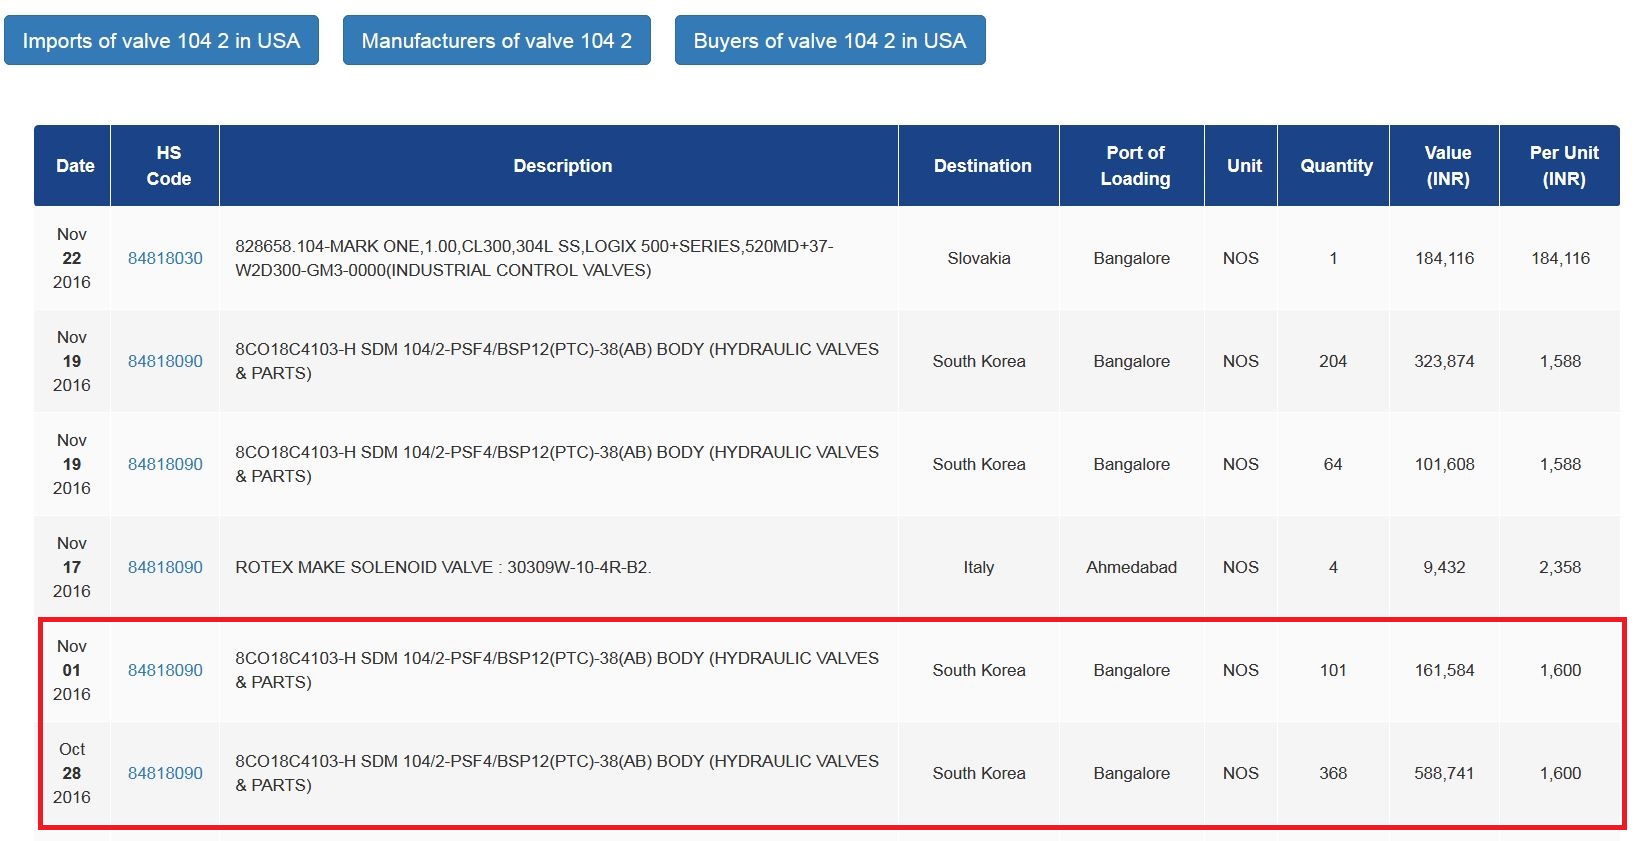This screenshot has width=1635, height=841.
Task: Select the Nov 22 2016 date cell
Action: 72,258
